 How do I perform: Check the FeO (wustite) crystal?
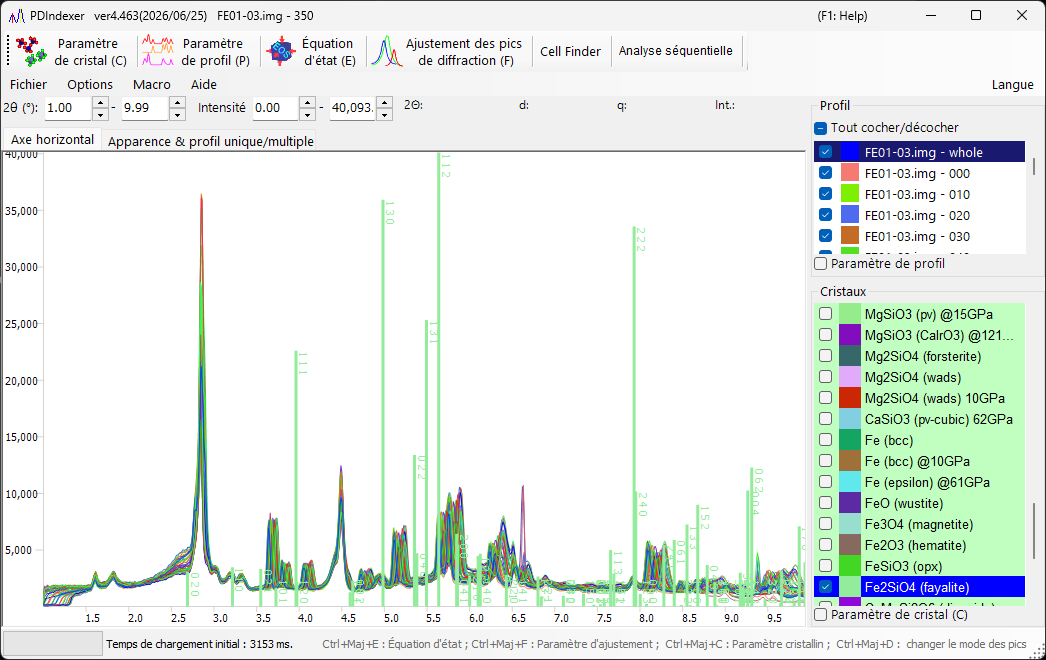click(826, 503)
